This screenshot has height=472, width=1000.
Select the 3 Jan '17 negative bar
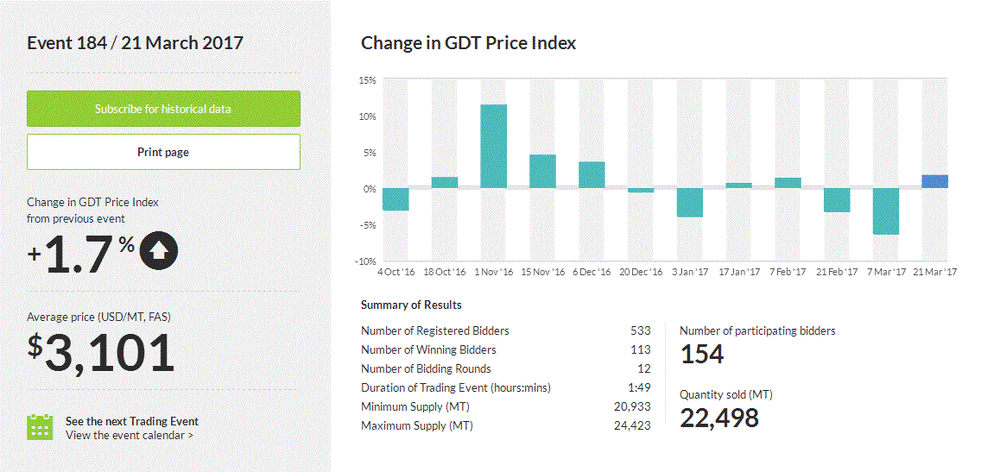pos(690,202)
